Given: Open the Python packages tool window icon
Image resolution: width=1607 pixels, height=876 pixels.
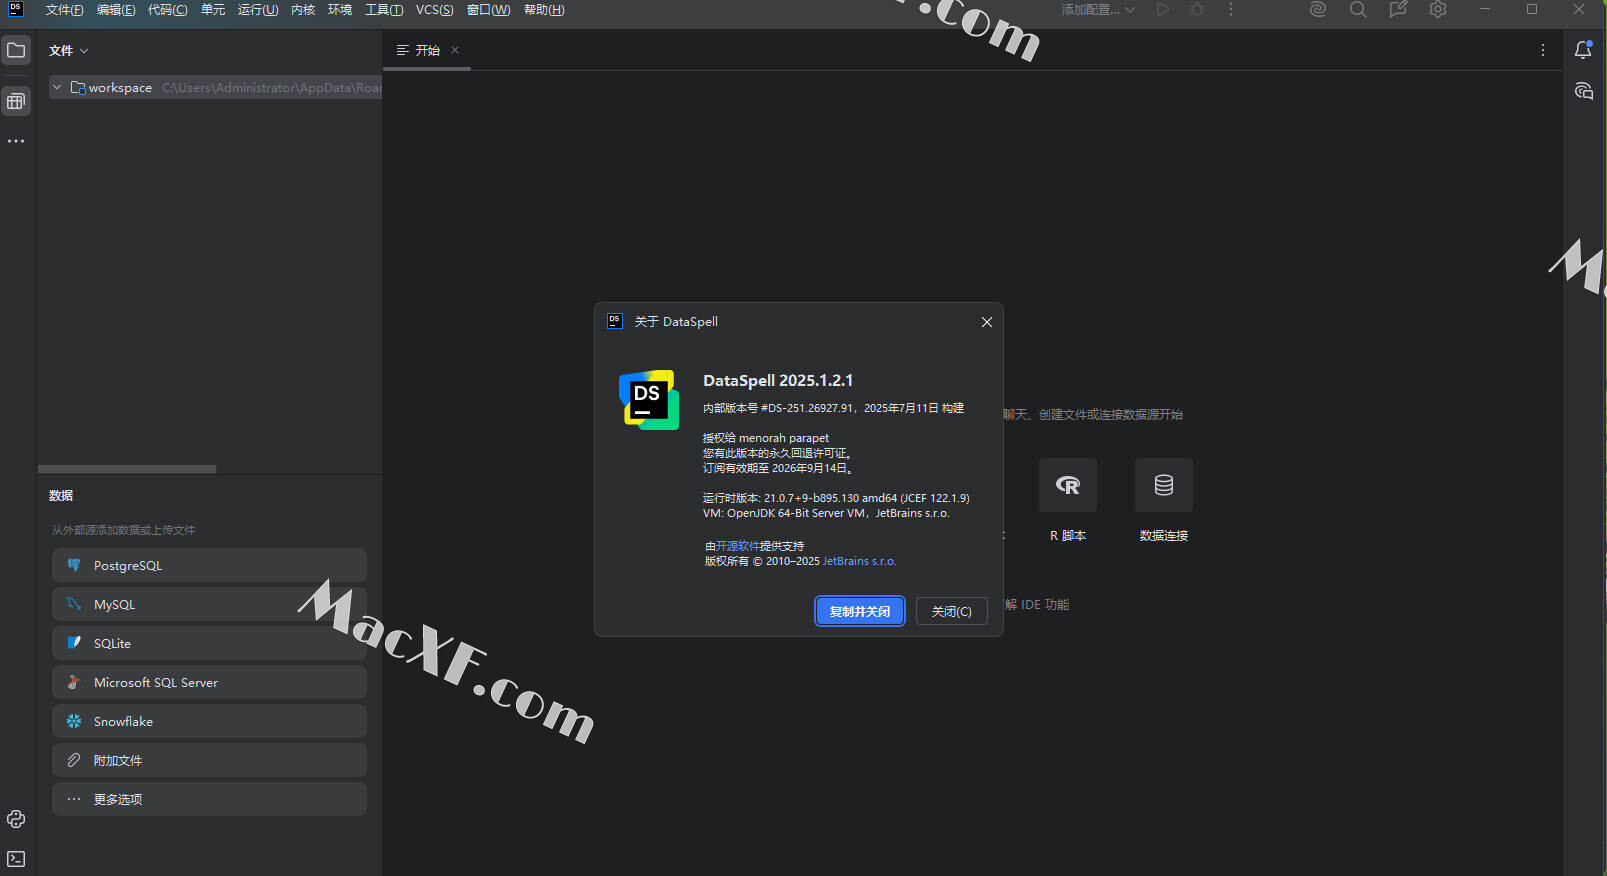Looking at the screenshot, I should click(x=16, y=819).
